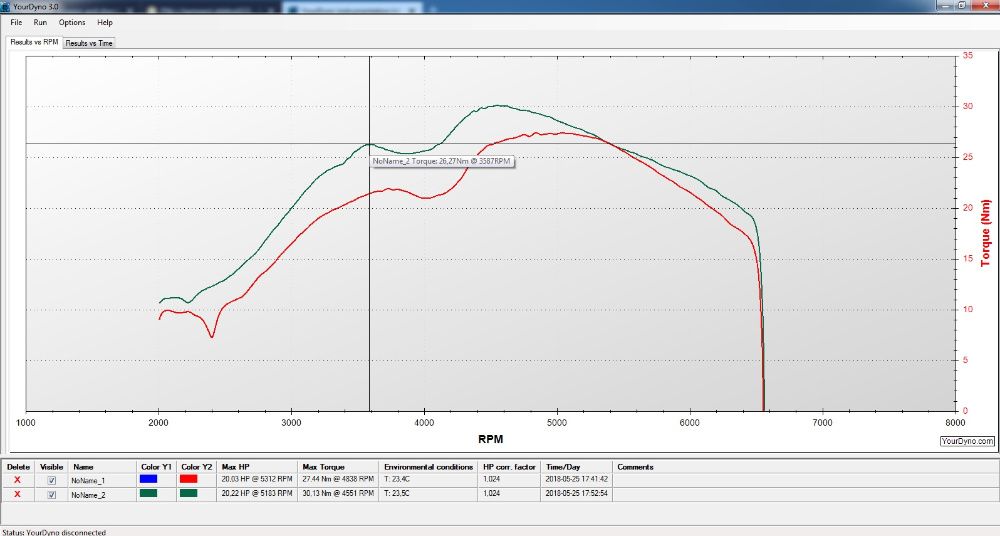
Task: Click the Comments column header
Action: [805, 467]
